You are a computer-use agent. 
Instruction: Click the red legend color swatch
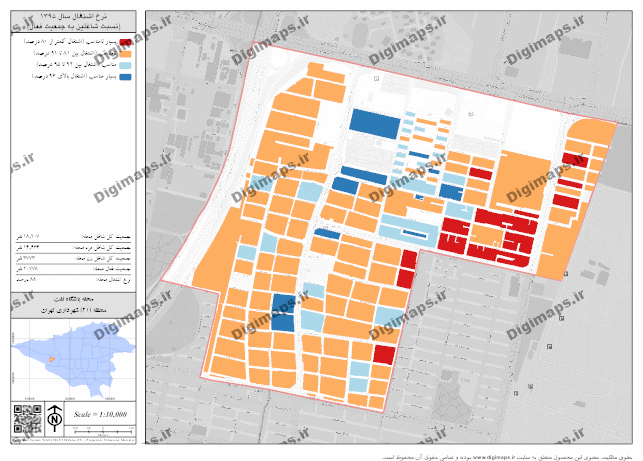point(126,42)
